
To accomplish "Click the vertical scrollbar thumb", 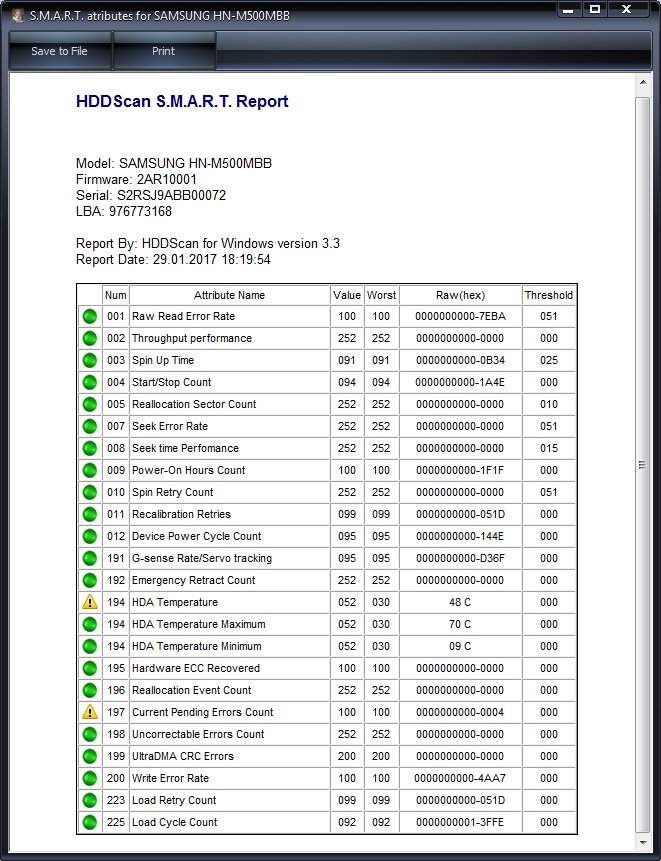I will pyautogui.click(x=642, y=465).
